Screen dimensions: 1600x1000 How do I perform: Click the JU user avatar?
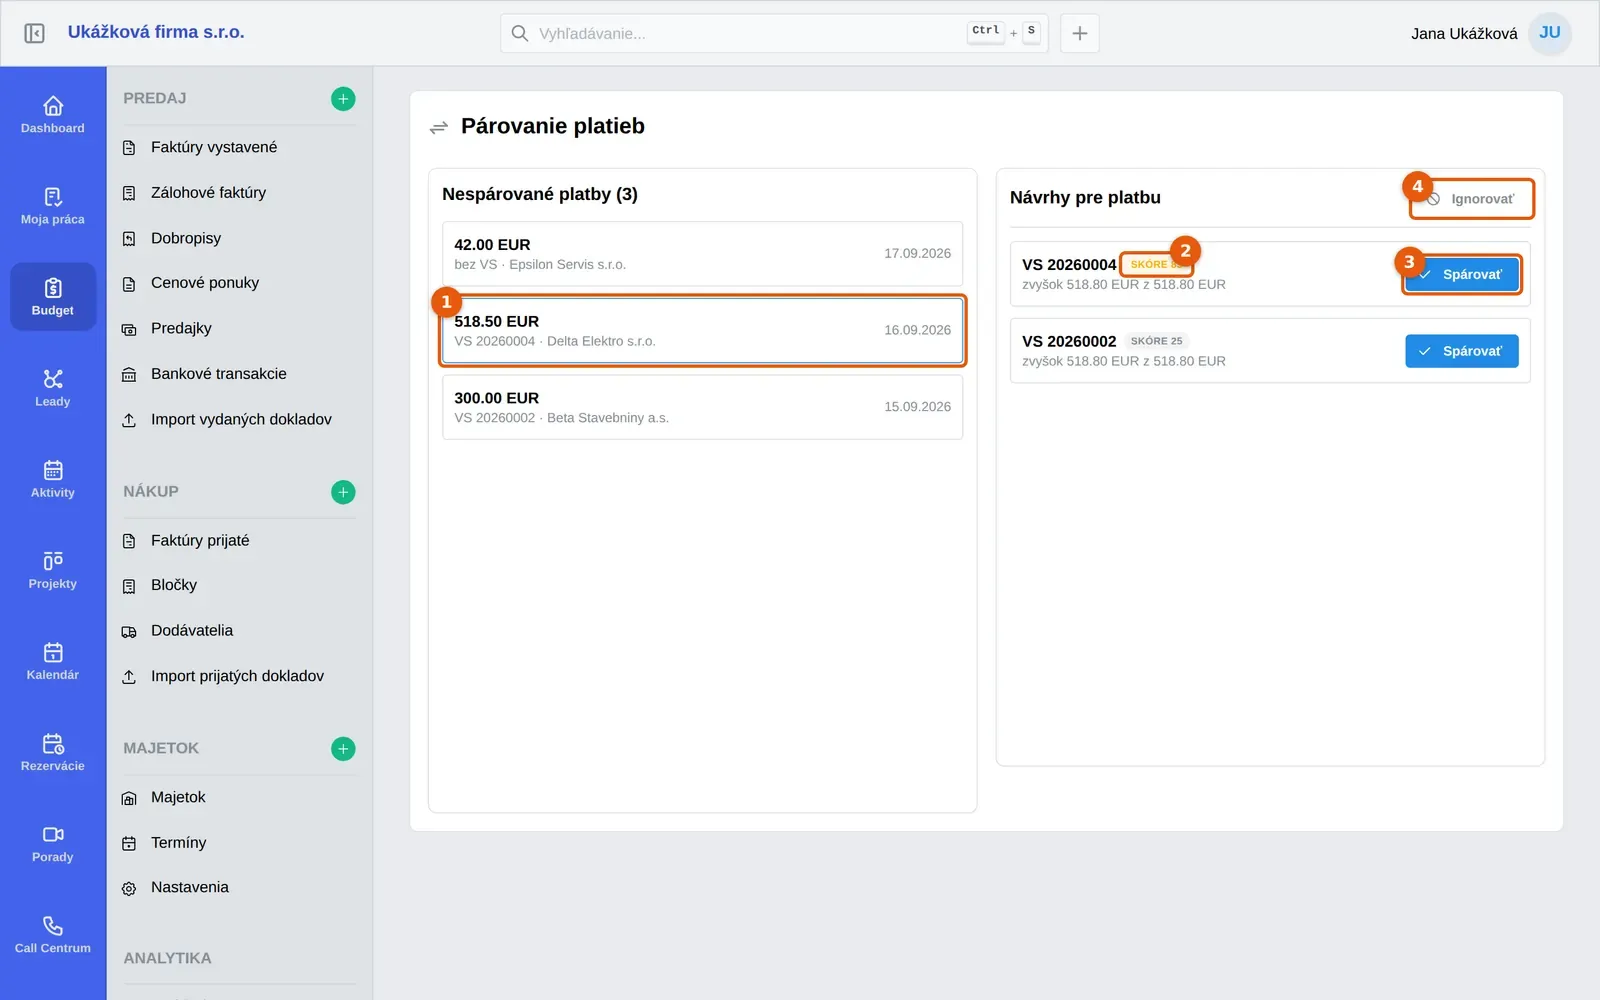click(x=1550, y=33)
